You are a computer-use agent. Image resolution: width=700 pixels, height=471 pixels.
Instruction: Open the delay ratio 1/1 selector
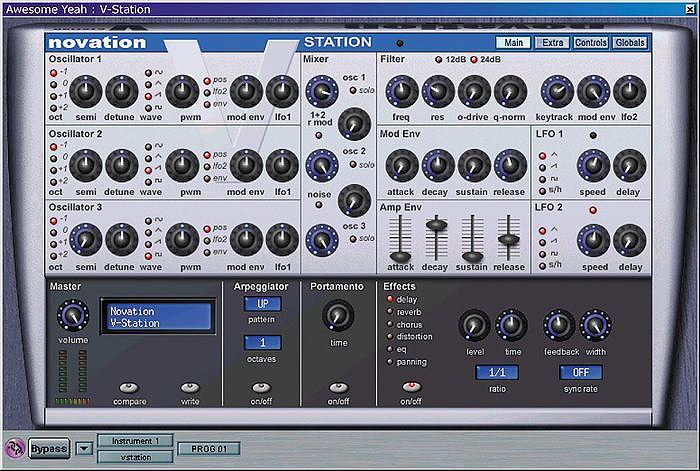[x=497, y=372]
